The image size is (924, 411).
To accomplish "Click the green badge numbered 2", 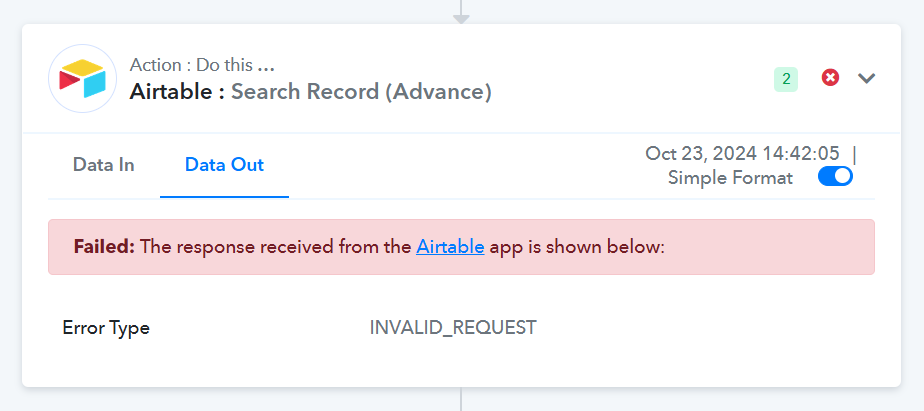I will click(x=786, y=79).
